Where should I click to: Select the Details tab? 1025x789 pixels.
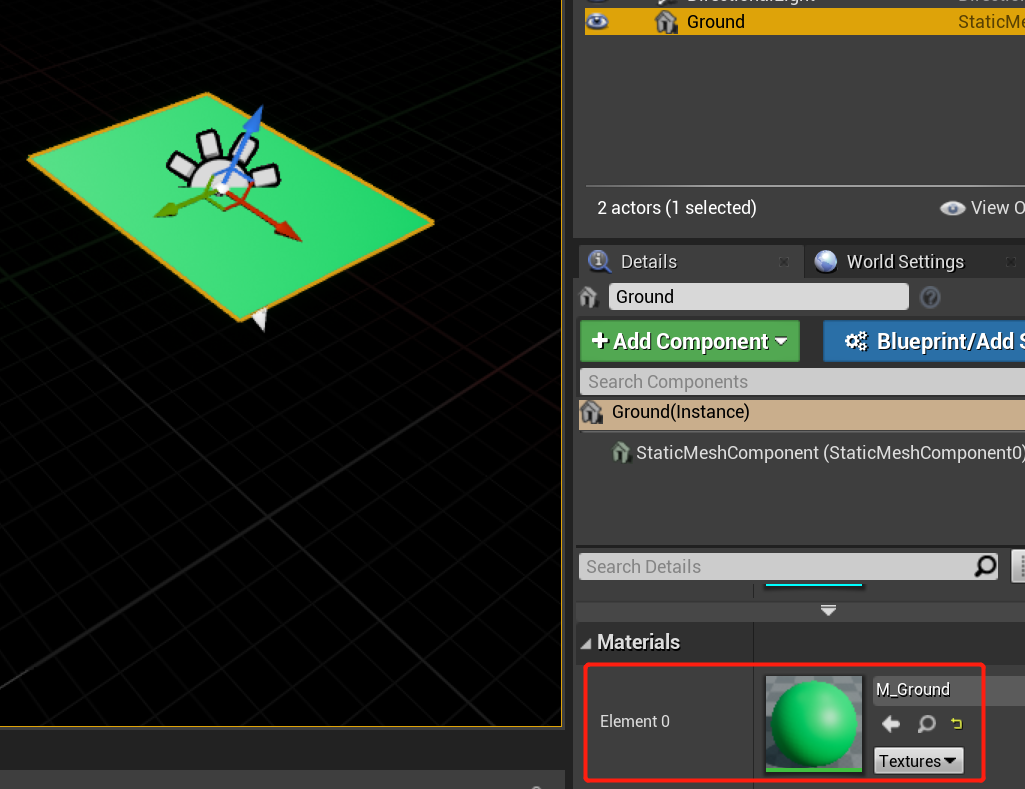648,262
